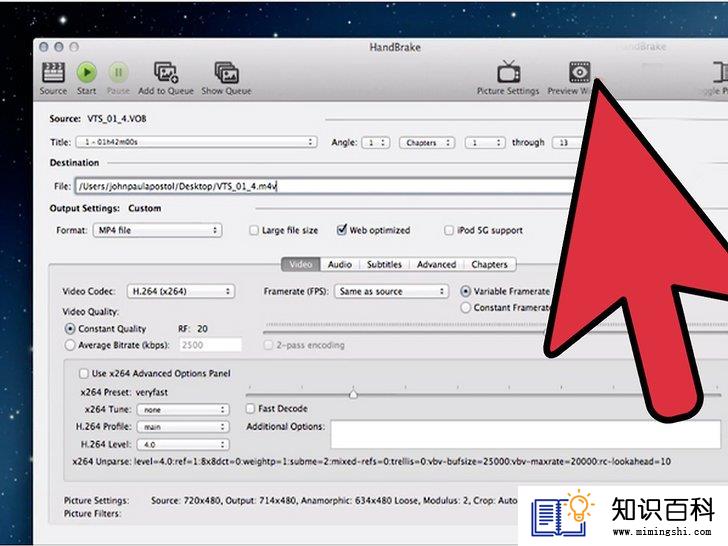Start encoding with the green Start button
This screenshot has height=546, width=728.
pyautogui.click(x=87, y=72)
